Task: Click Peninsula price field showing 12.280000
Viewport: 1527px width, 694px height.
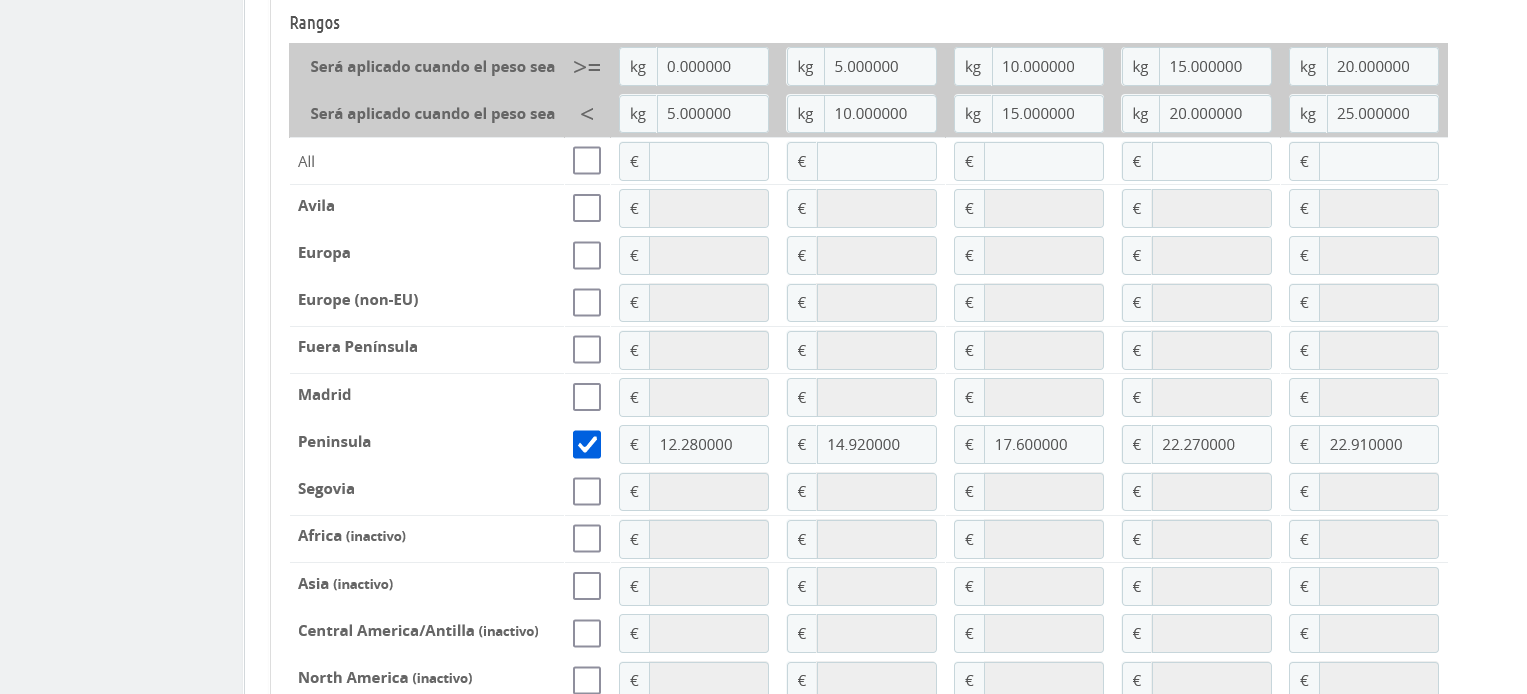Action: click(x=708, y=444)
